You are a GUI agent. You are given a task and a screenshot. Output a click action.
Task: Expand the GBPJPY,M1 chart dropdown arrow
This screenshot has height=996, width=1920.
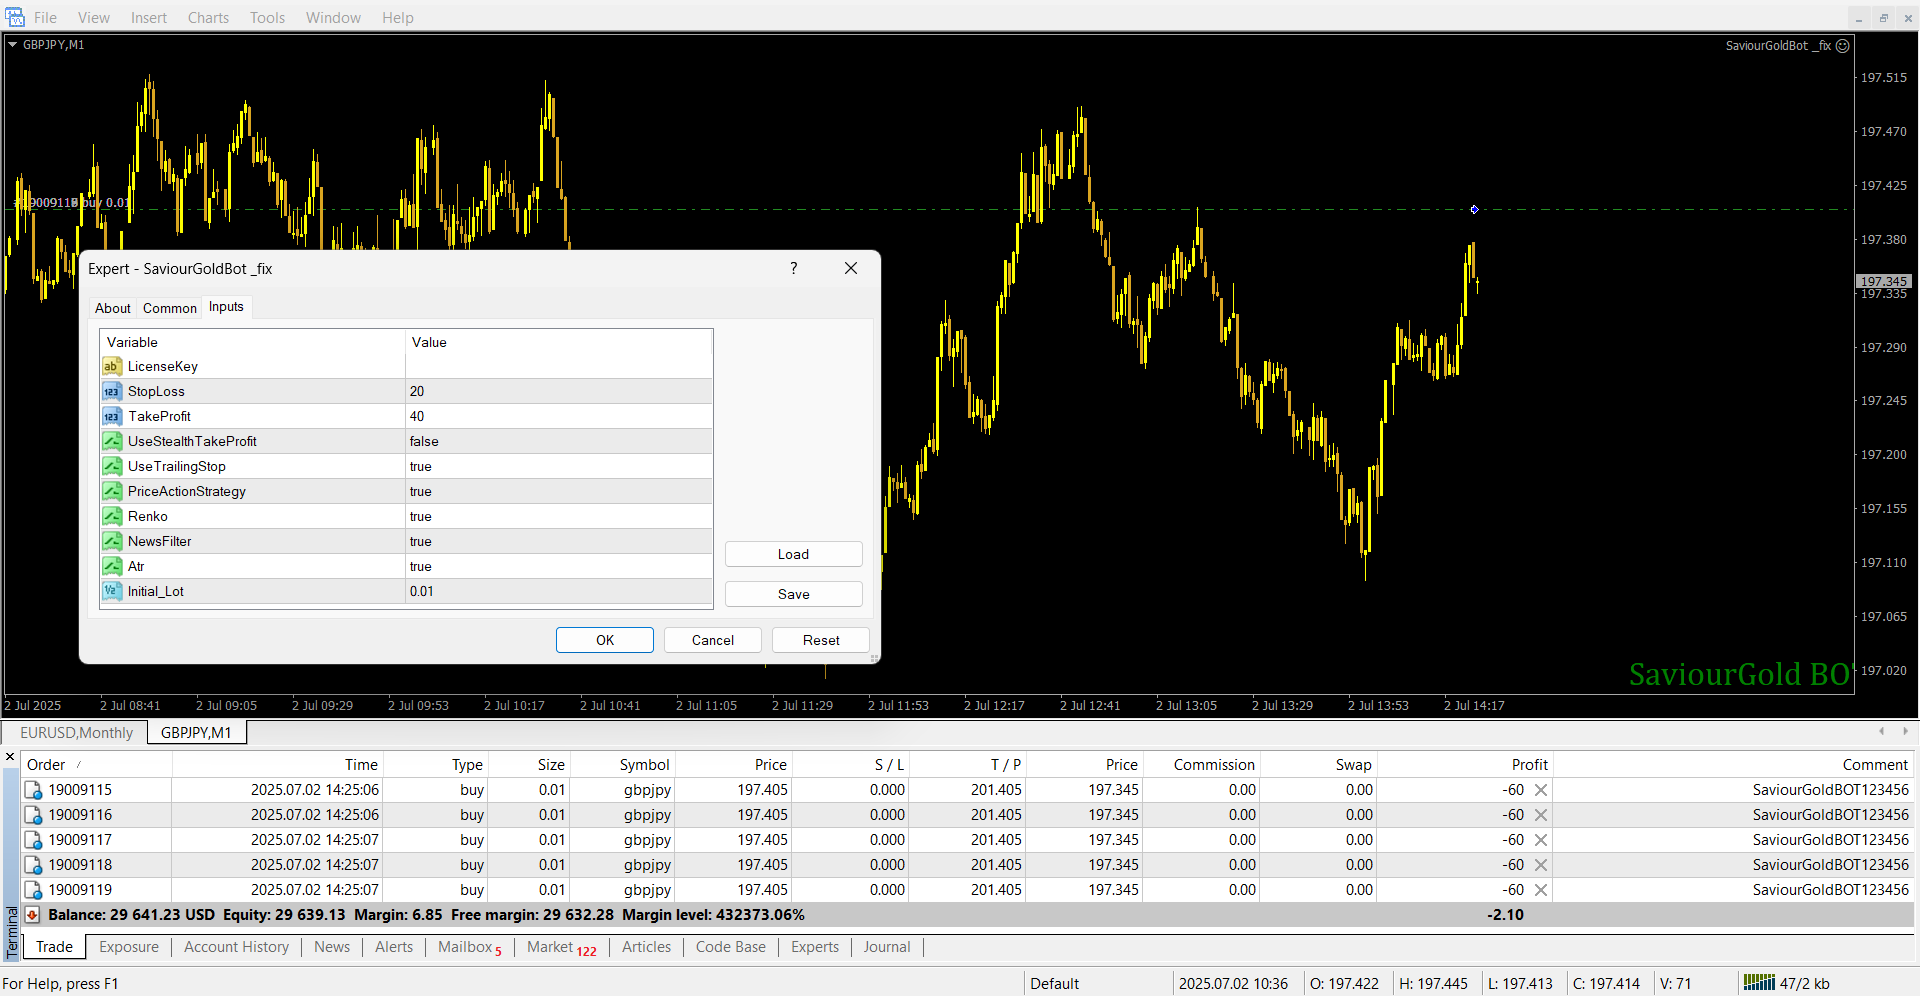[x=13, y=45]
